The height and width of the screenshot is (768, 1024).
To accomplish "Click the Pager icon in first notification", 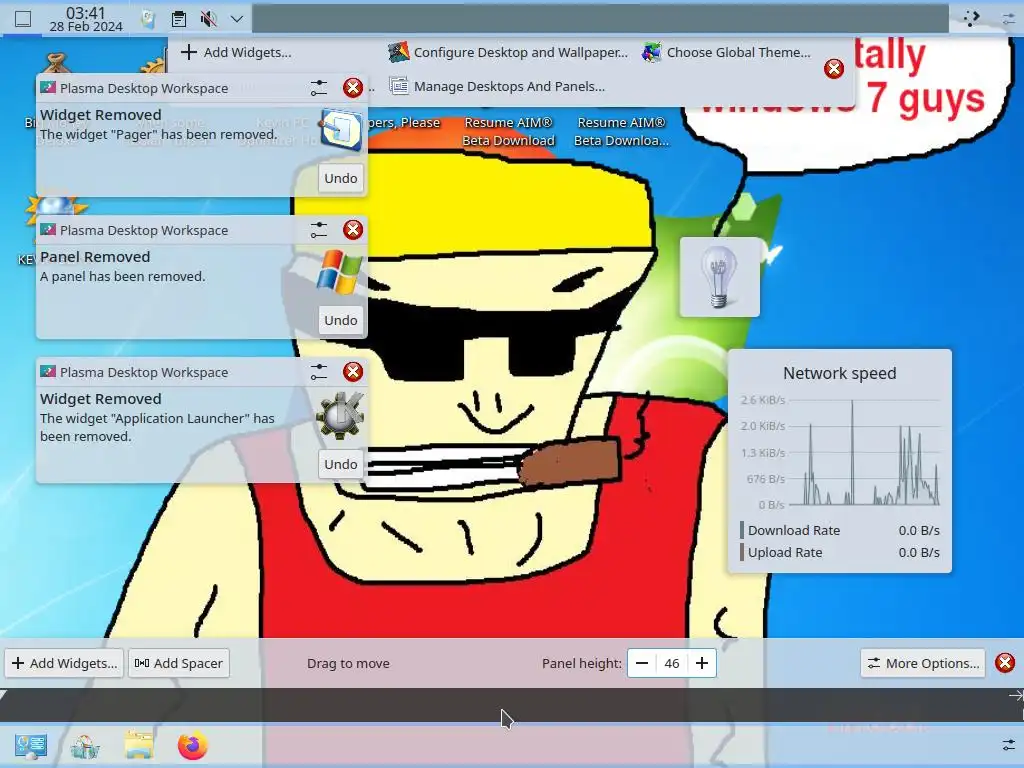I will tap(341, 130).
